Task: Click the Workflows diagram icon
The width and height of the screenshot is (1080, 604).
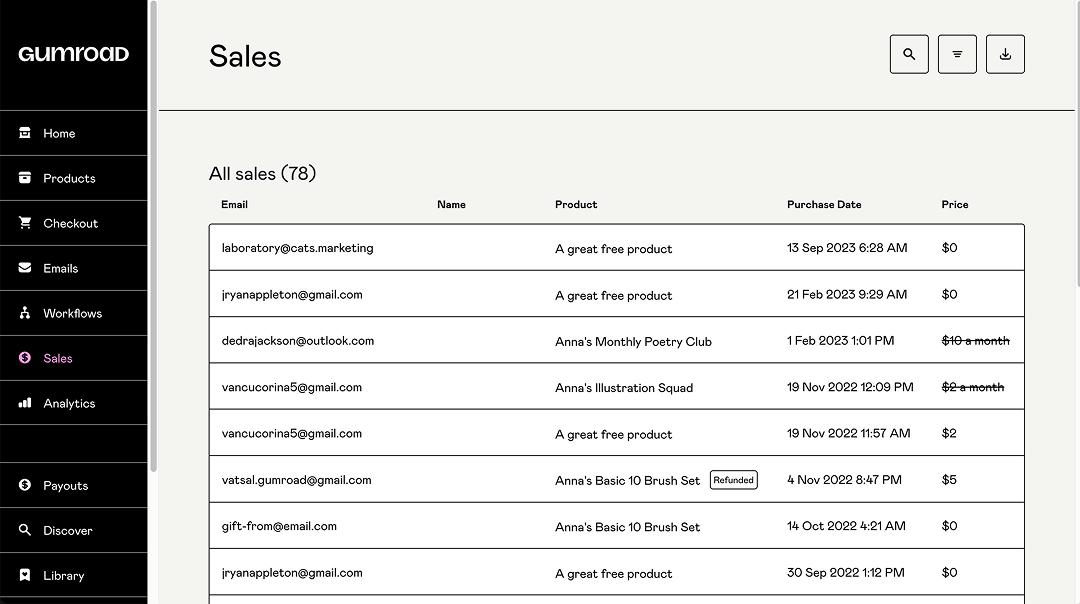Action: coord(25,313)
